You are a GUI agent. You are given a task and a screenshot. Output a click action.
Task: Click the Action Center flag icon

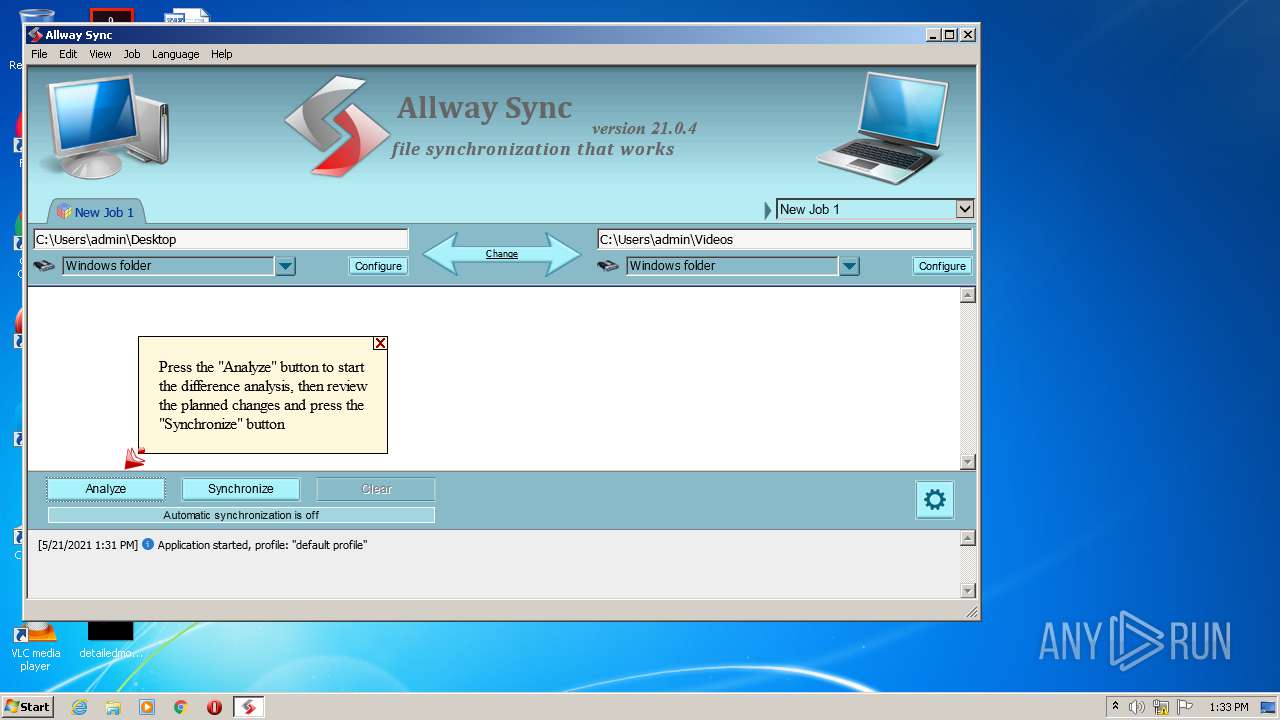pyautogui.click(x=1185, y=707)
